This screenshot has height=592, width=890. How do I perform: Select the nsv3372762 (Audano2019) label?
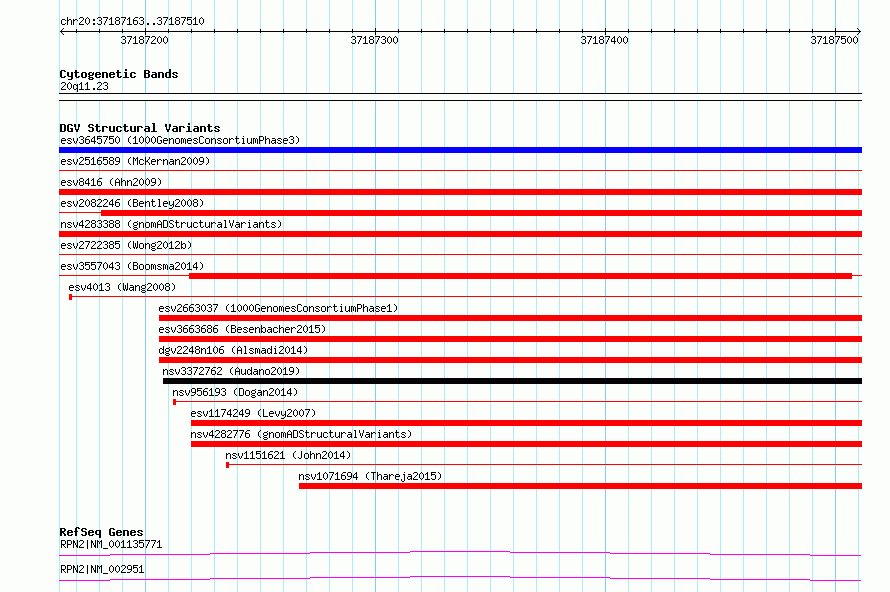231,371
